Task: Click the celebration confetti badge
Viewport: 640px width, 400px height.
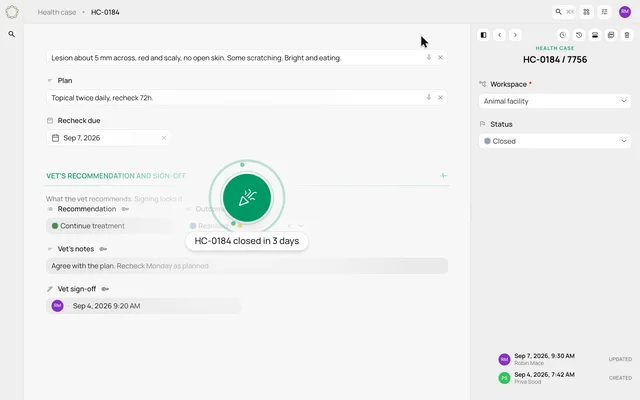Action: (x=247, y=198)
